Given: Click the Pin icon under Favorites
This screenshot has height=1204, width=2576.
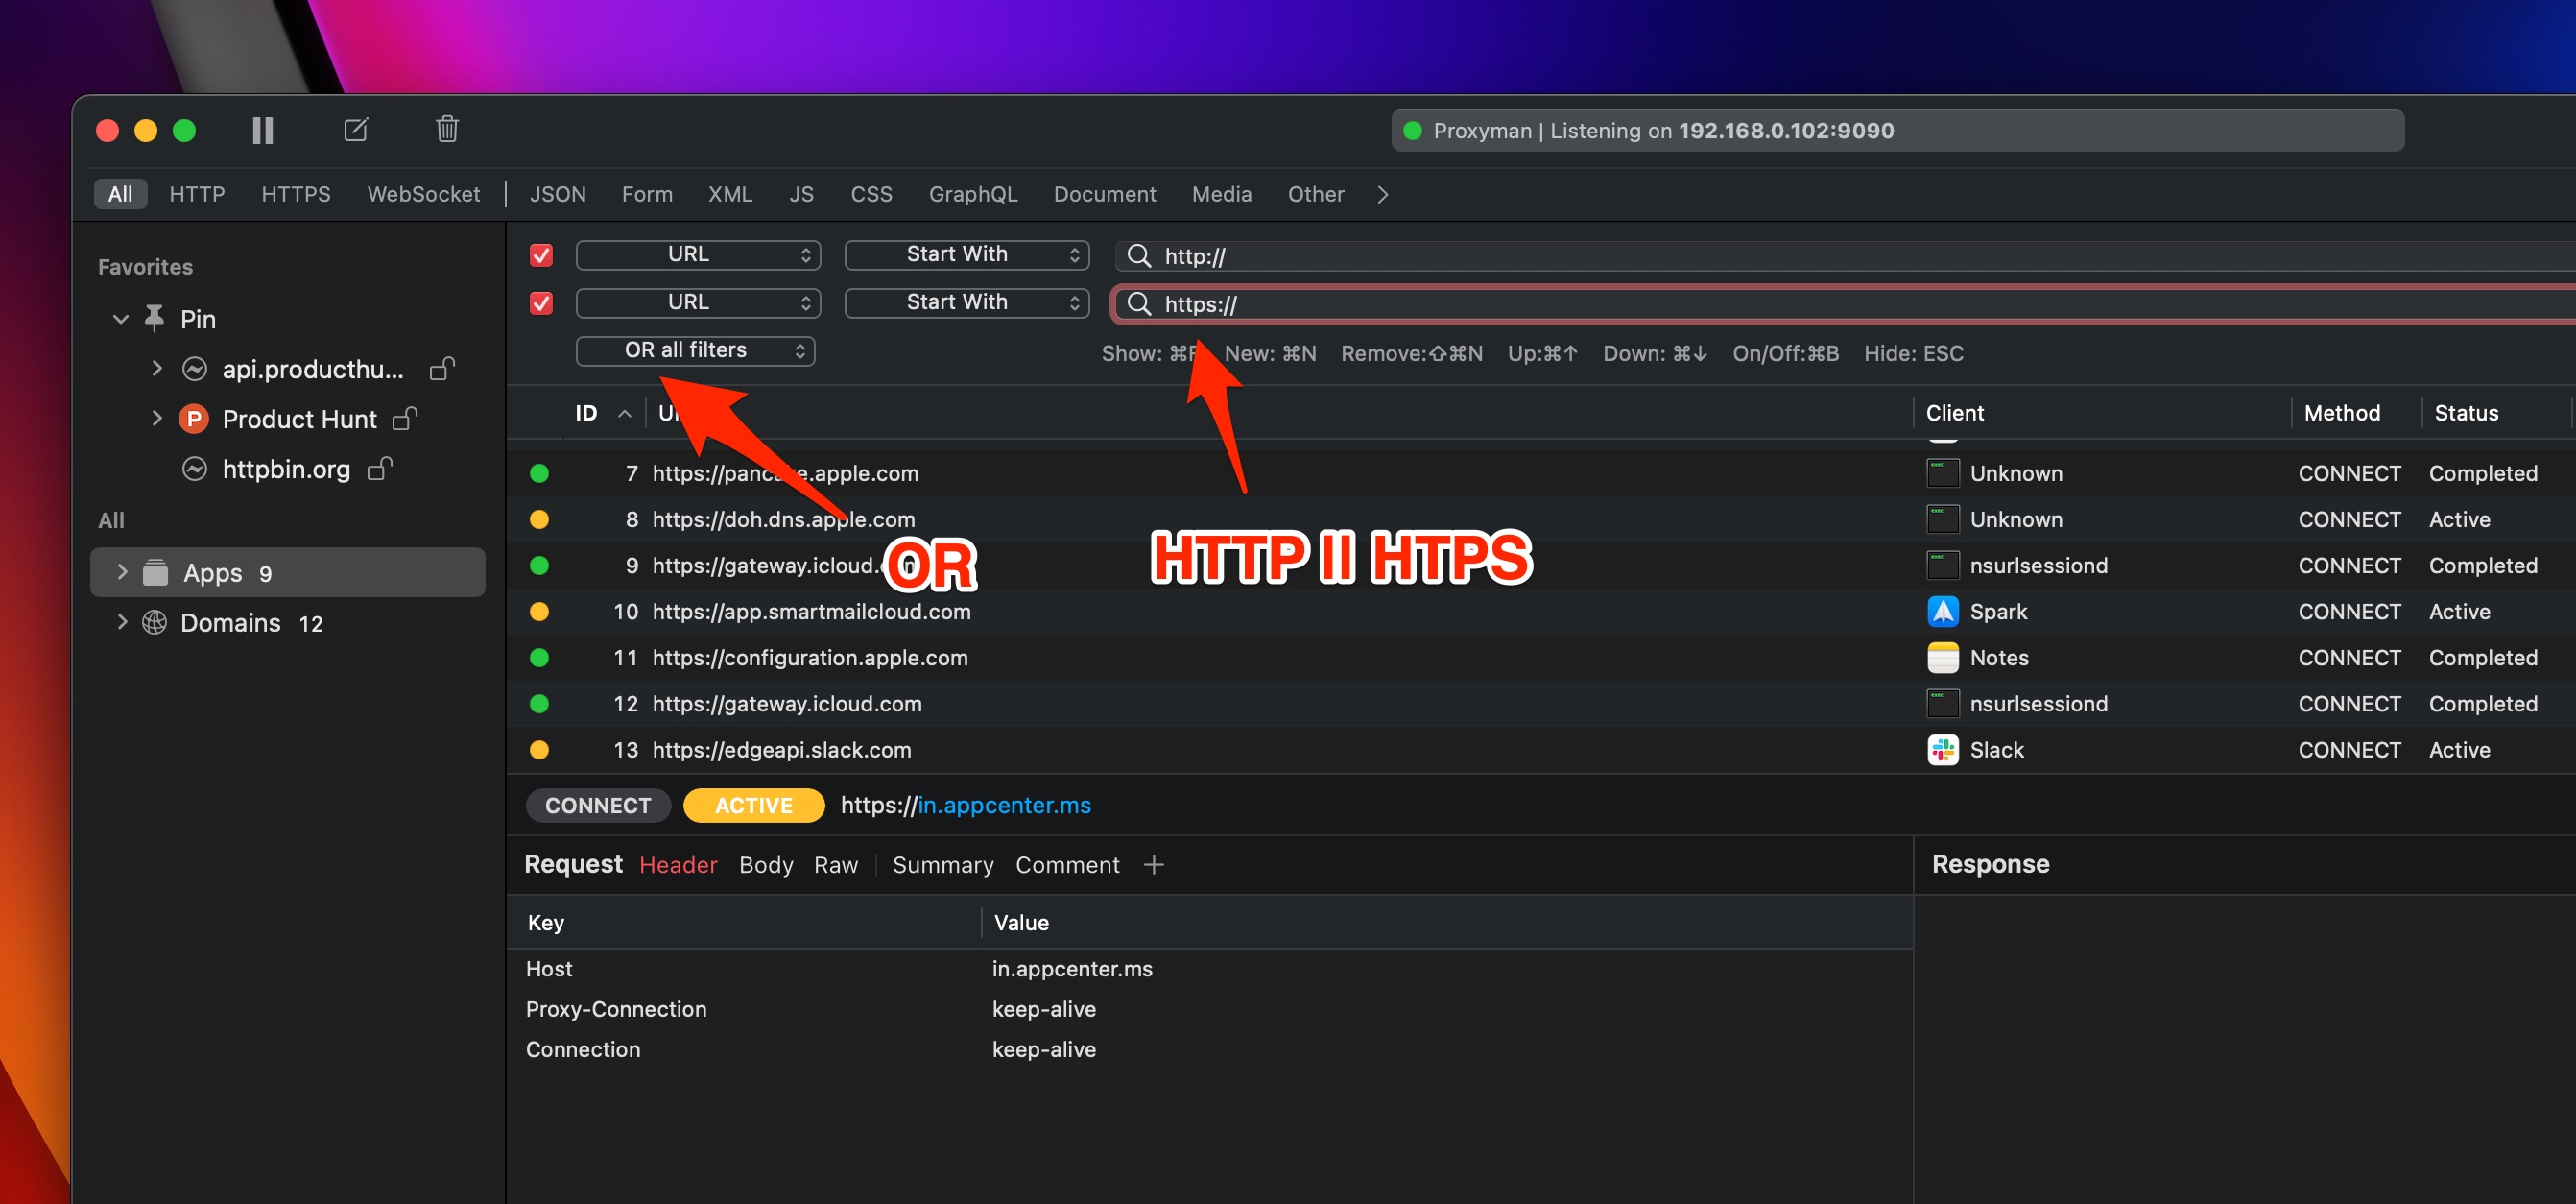Looking at the screenshot, I should [153, 318].
